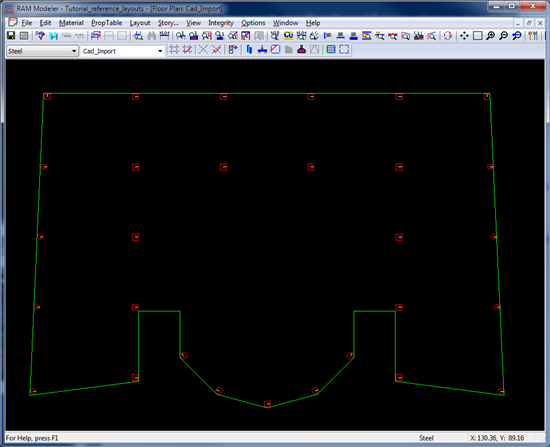Select the blue column layout tool

tap(249, 49)
